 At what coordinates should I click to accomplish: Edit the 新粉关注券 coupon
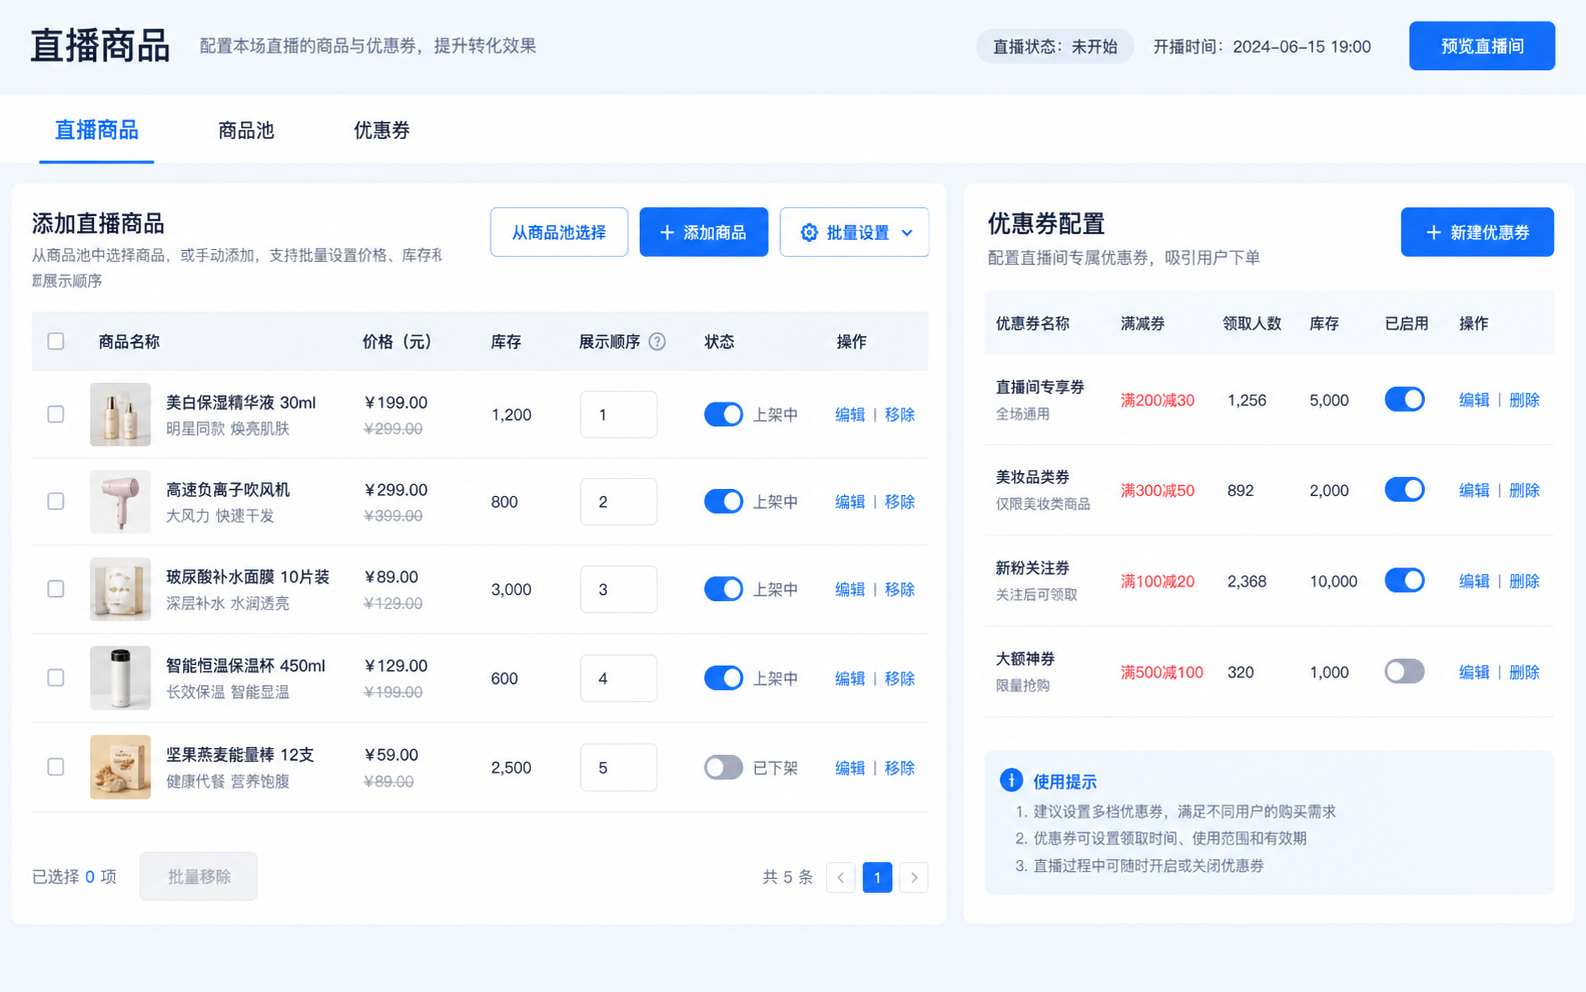coord(1474,581)
